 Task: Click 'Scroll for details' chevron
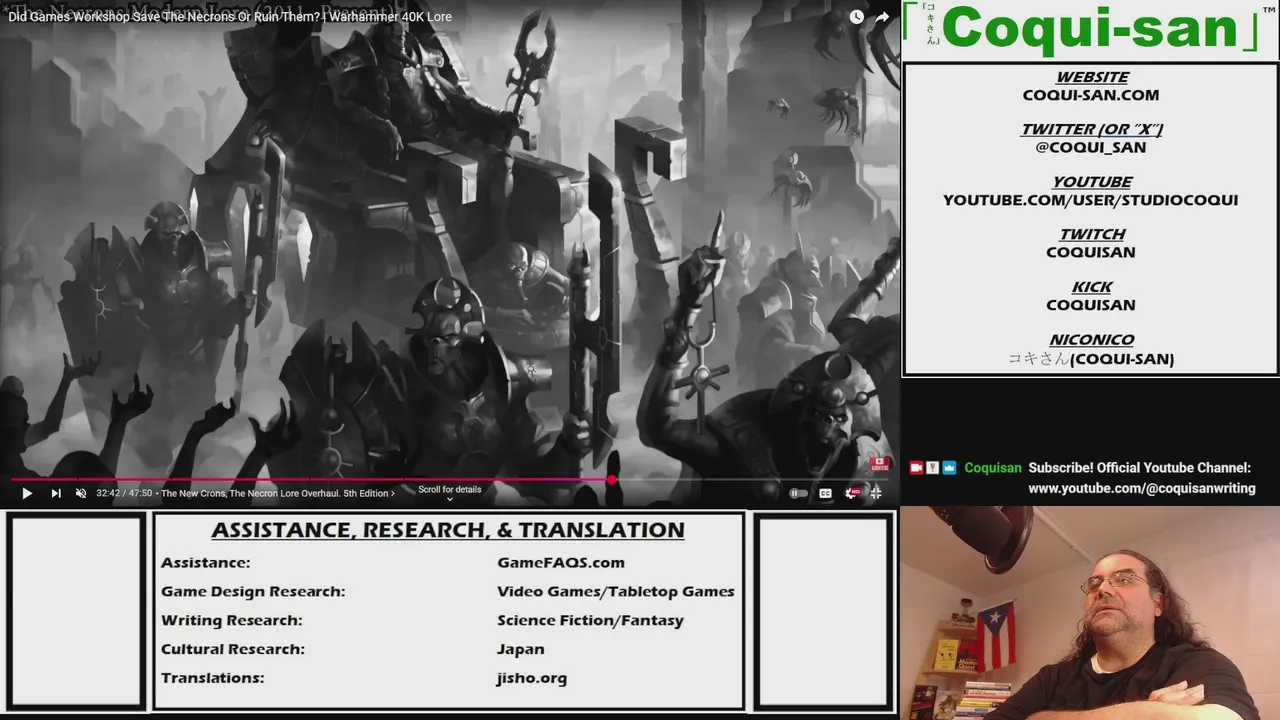tap(449, 499)
